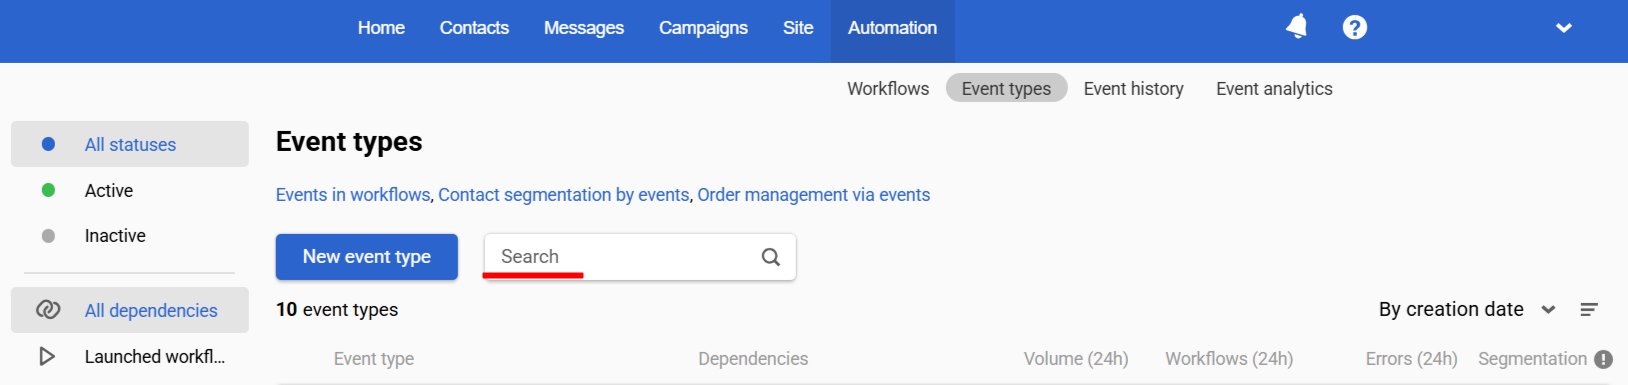1628x385 pixels.
Task: Open the Events in workflows link
Action: (353, 195)
